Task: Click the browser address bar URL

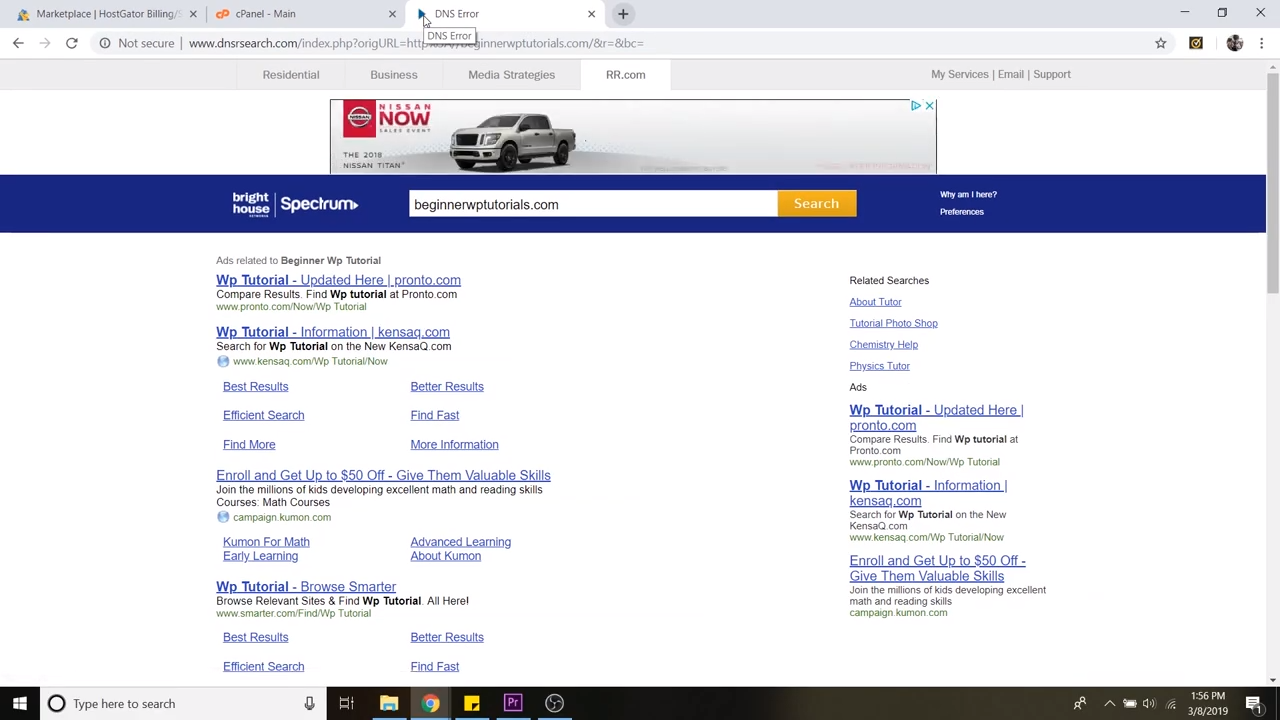Action: pos(416,43)
